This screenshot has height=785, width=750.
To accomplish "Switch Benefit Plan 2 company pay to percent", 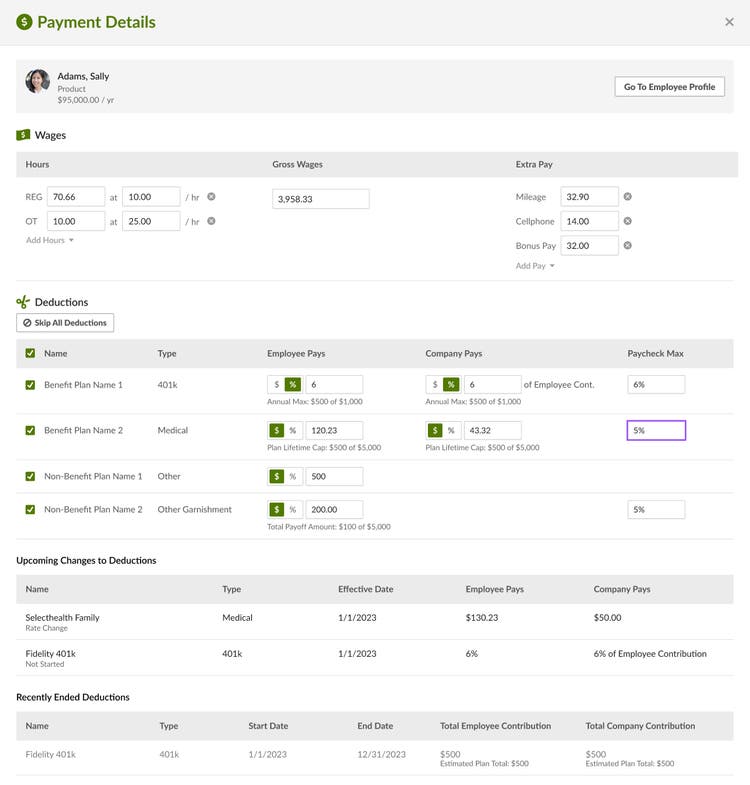I will tap(451, 430).
